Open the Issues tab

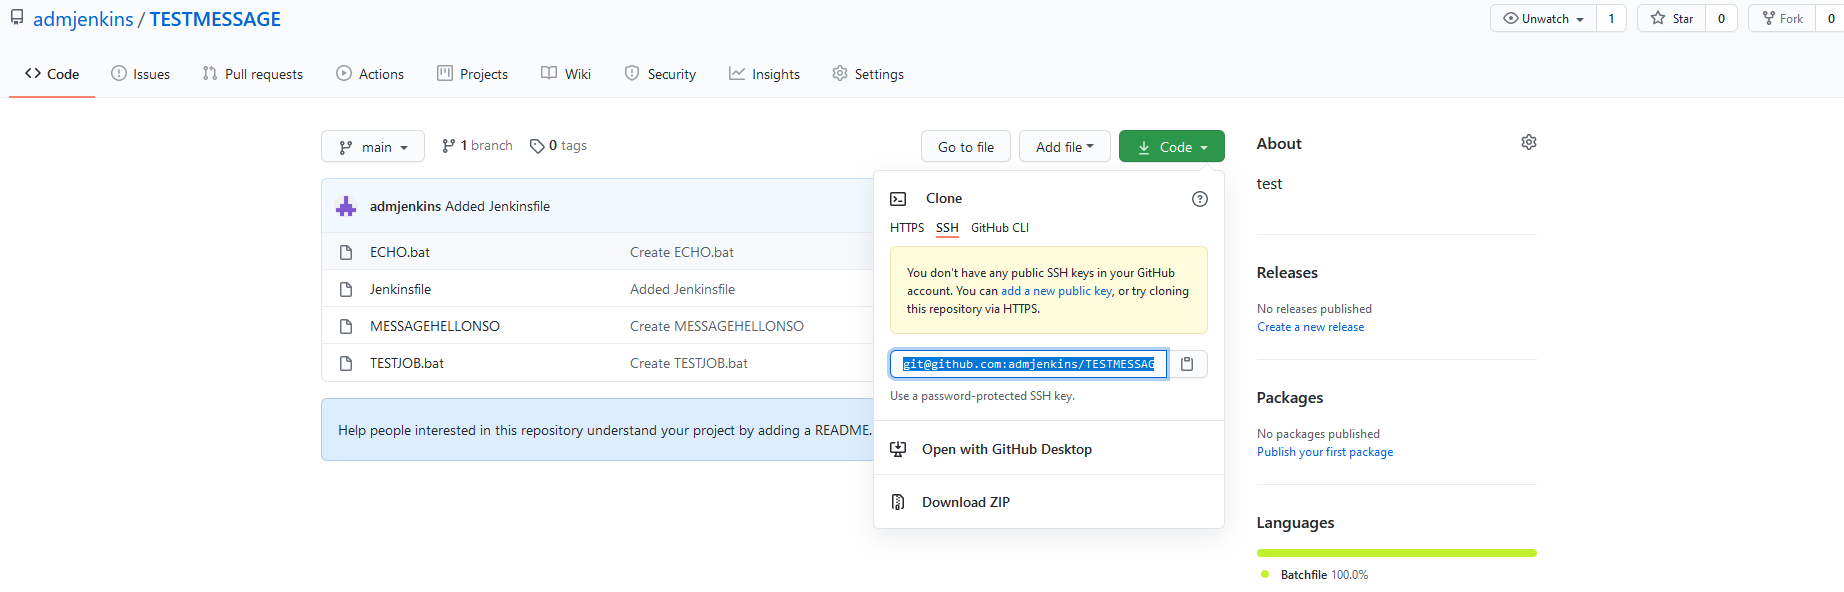click(141, 74)
